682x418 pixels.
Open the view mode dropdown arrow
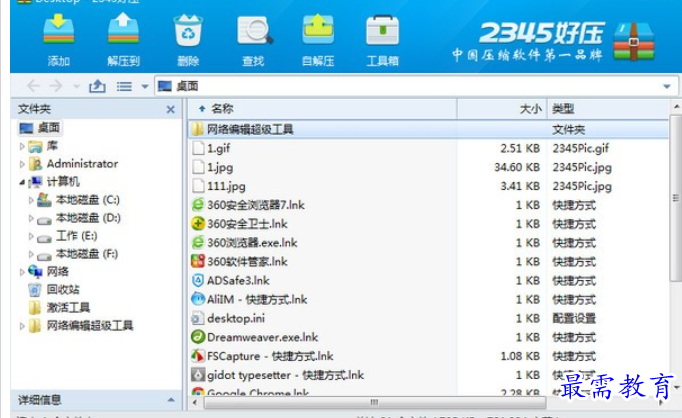pos(145,87)
